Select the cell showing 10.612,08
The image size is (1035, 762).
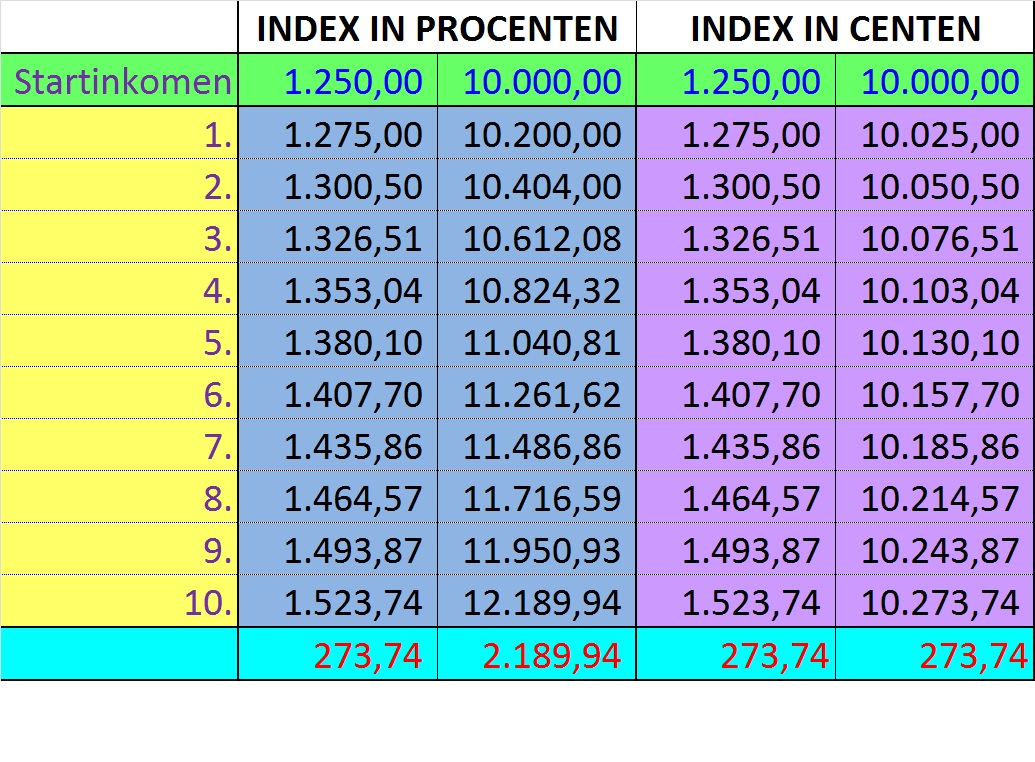[537, 238]
